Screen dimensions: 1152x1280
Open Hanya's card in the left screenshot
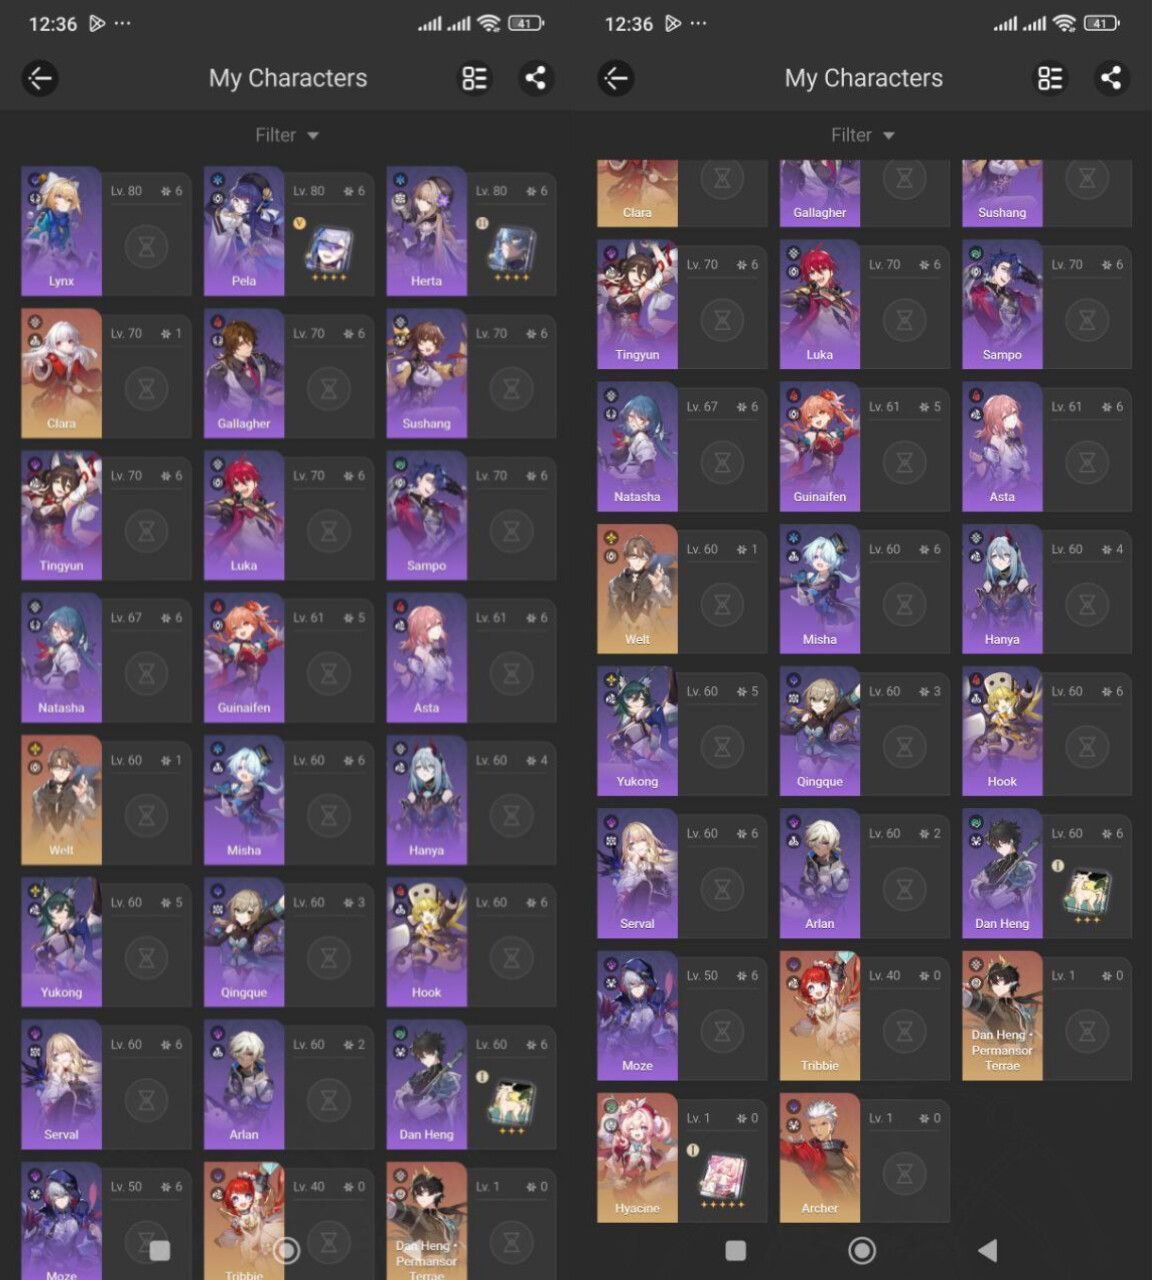point(471,800)
